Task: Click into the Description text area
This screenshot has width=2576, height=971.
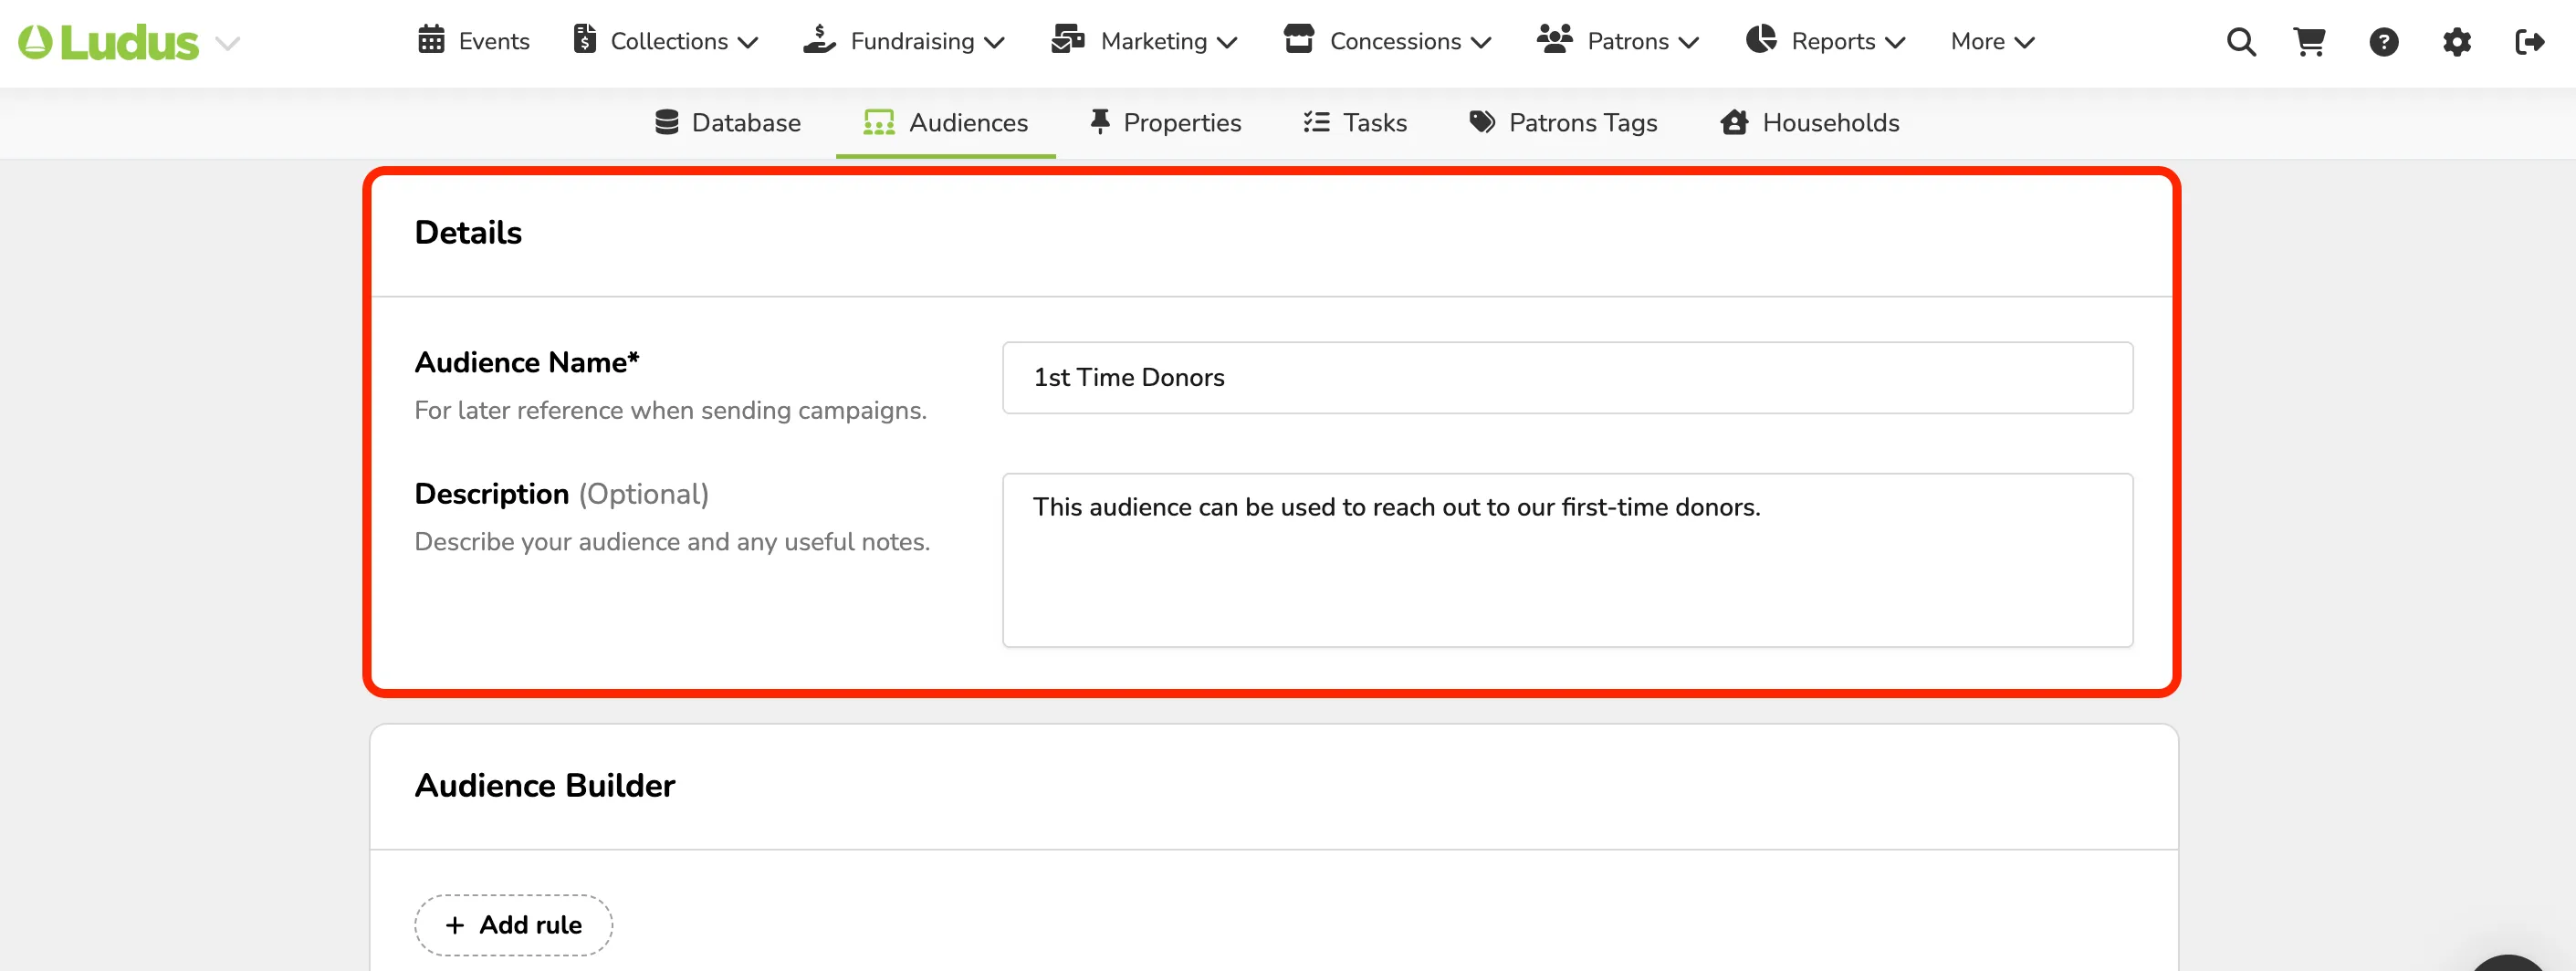Action: (1567, 559)
